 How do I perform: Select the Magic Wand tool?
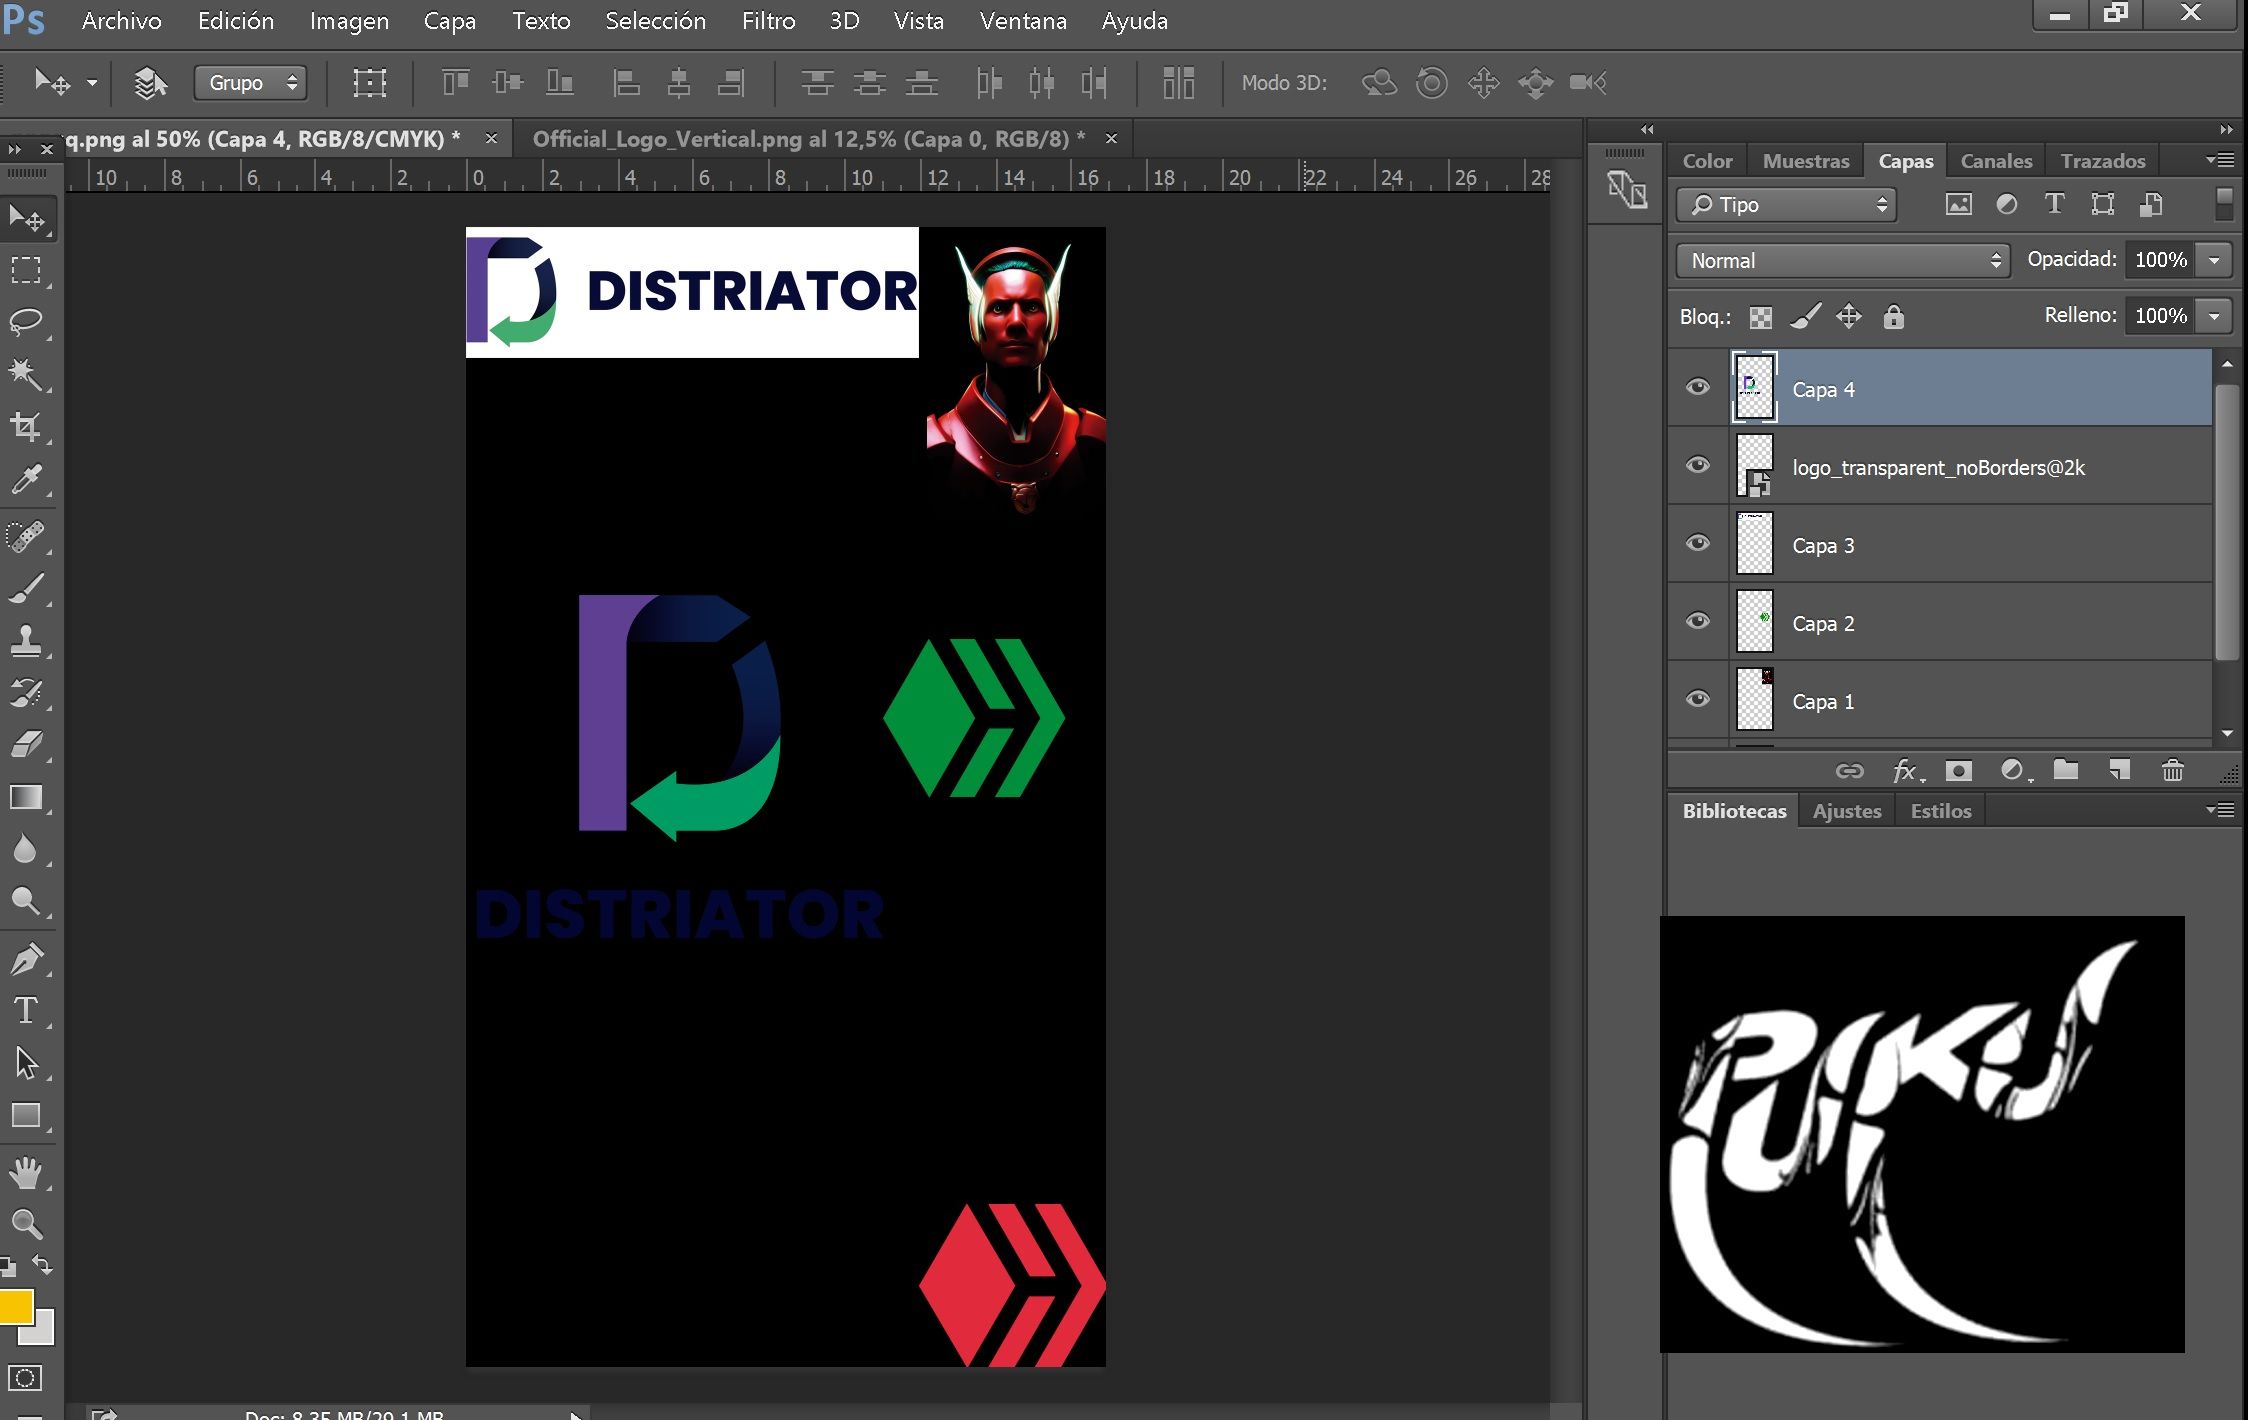click(x=26, y=374)
